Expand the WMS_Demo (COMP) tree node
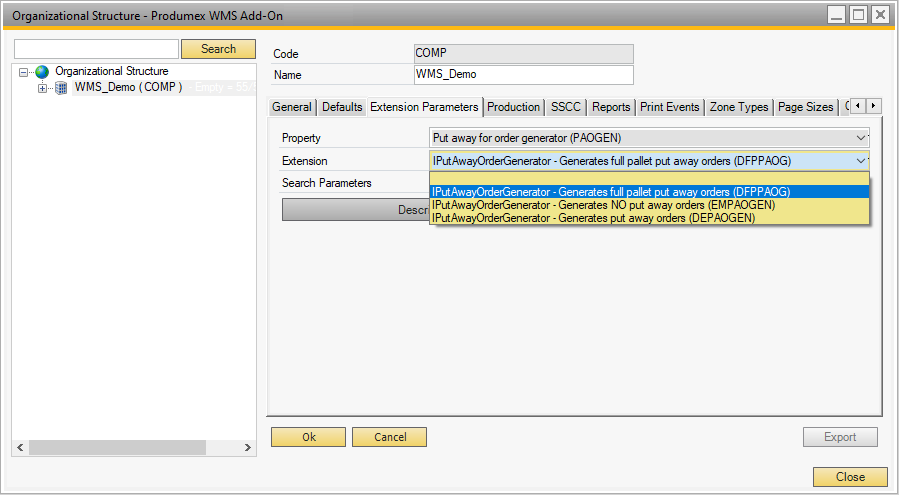899x495 pixels. pos(42,88)
